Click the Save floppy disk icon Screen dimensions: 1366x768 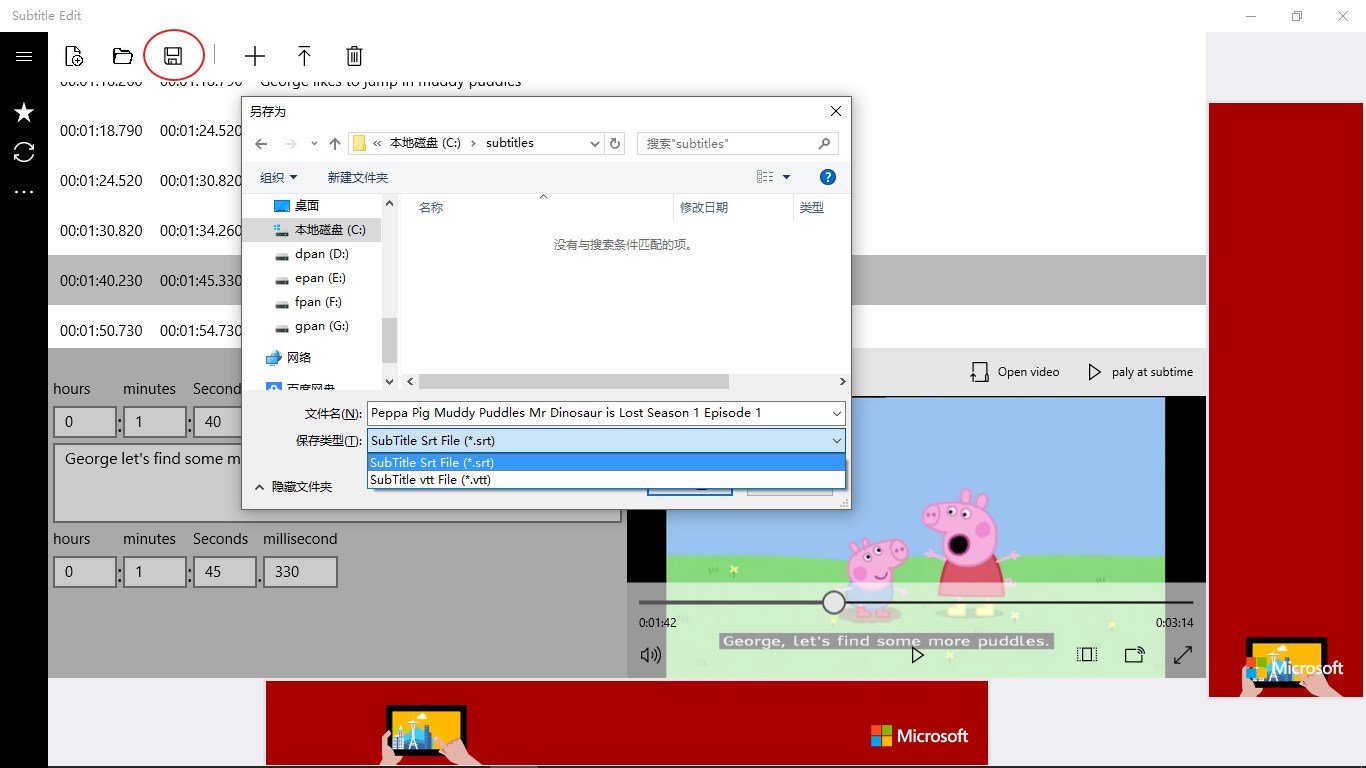click(x=173, y=56)
